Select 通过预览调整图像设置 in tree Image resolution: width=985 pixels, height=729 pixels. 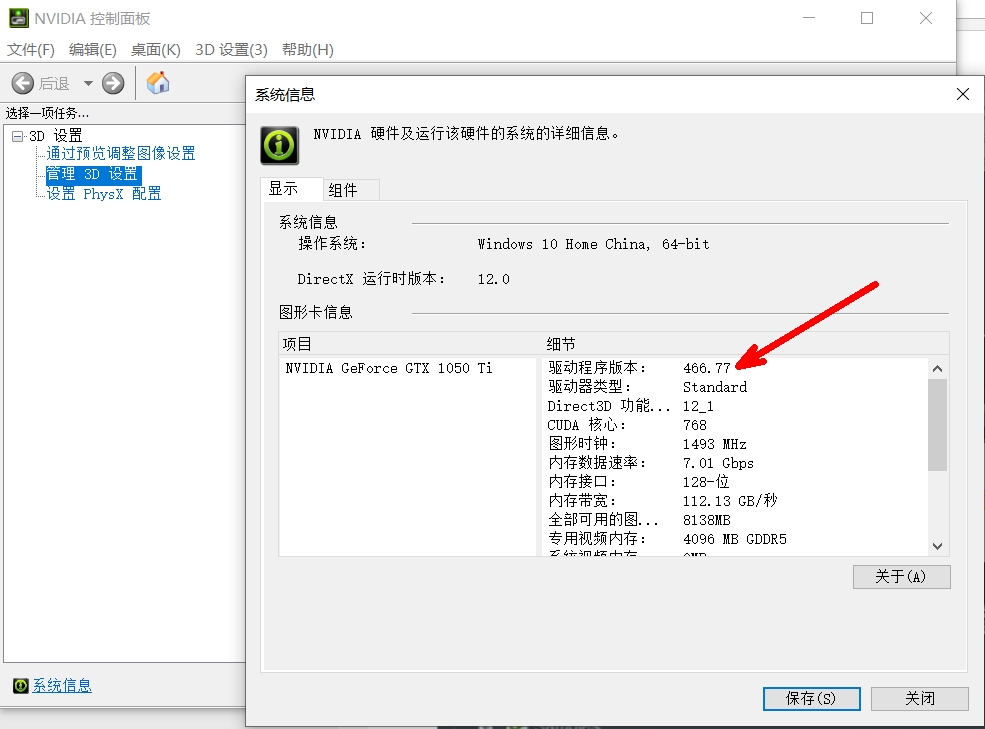(x=121, y=153)
